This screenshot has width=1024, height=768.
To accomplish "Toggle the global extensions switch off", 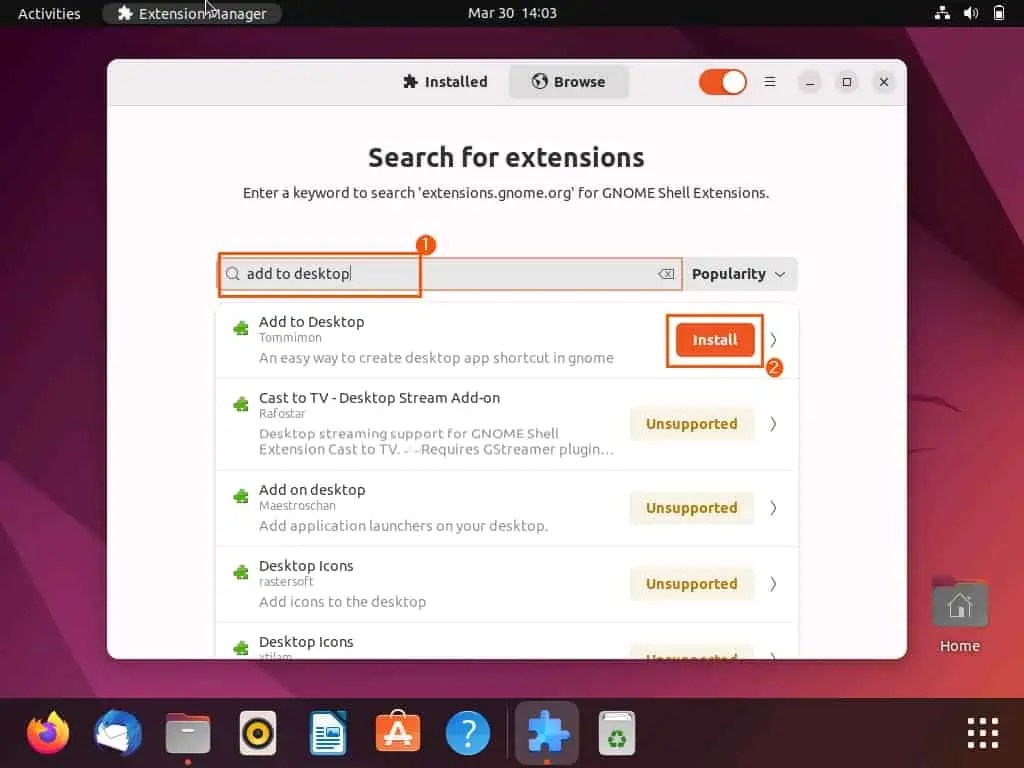I will (722, 82).
